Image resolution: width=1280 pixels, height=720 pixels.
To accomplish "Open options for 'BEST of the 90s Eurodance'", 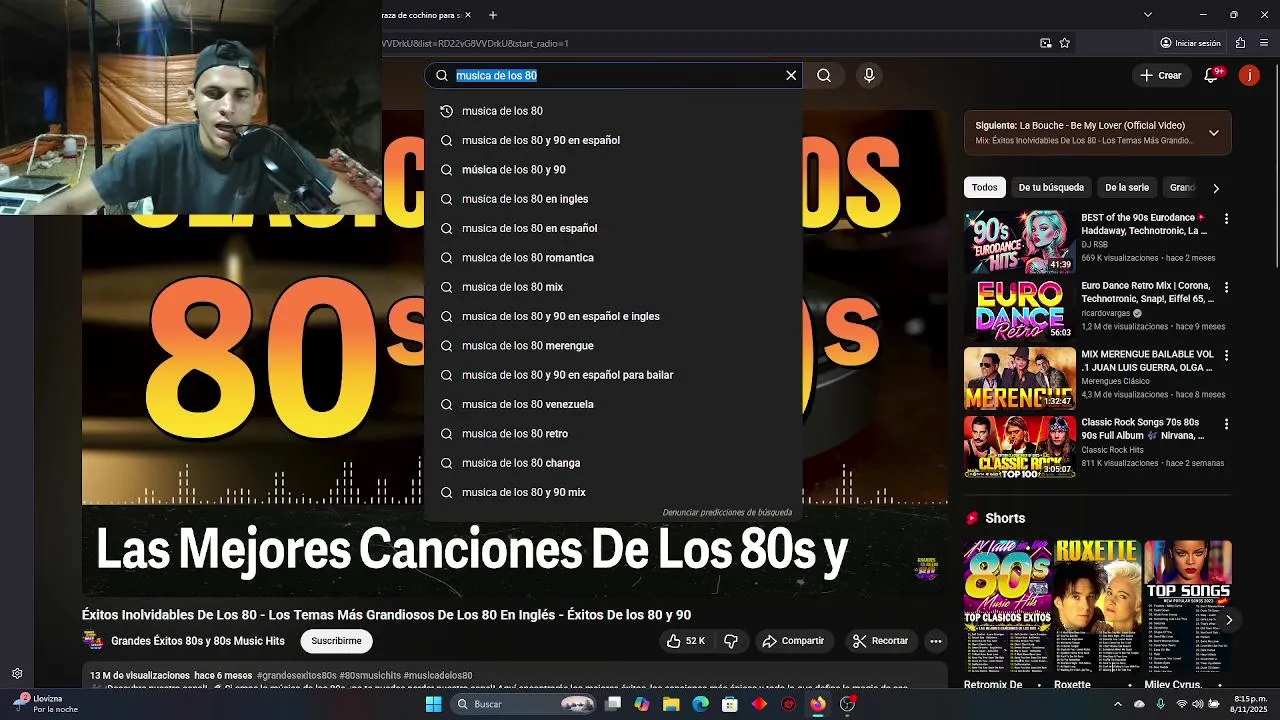I will [x=1227, y=219].
